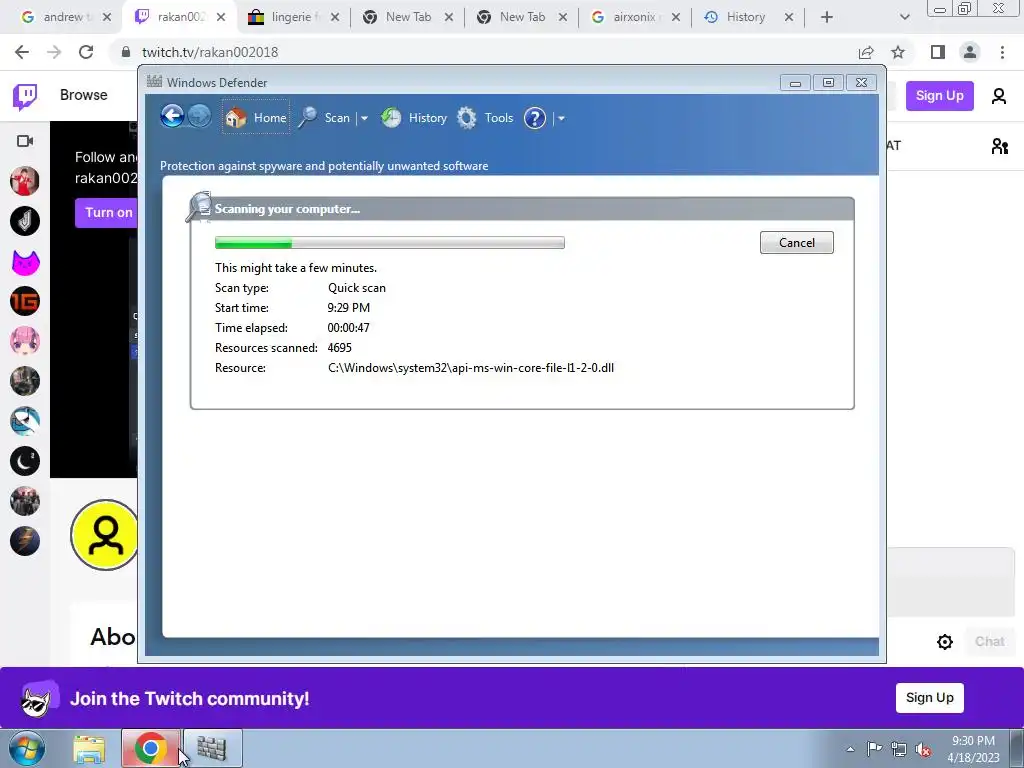The width and height of the screenshot is (1024, 768).
Task: Click muted volume tray icon
Action: [x=923, y=749]
